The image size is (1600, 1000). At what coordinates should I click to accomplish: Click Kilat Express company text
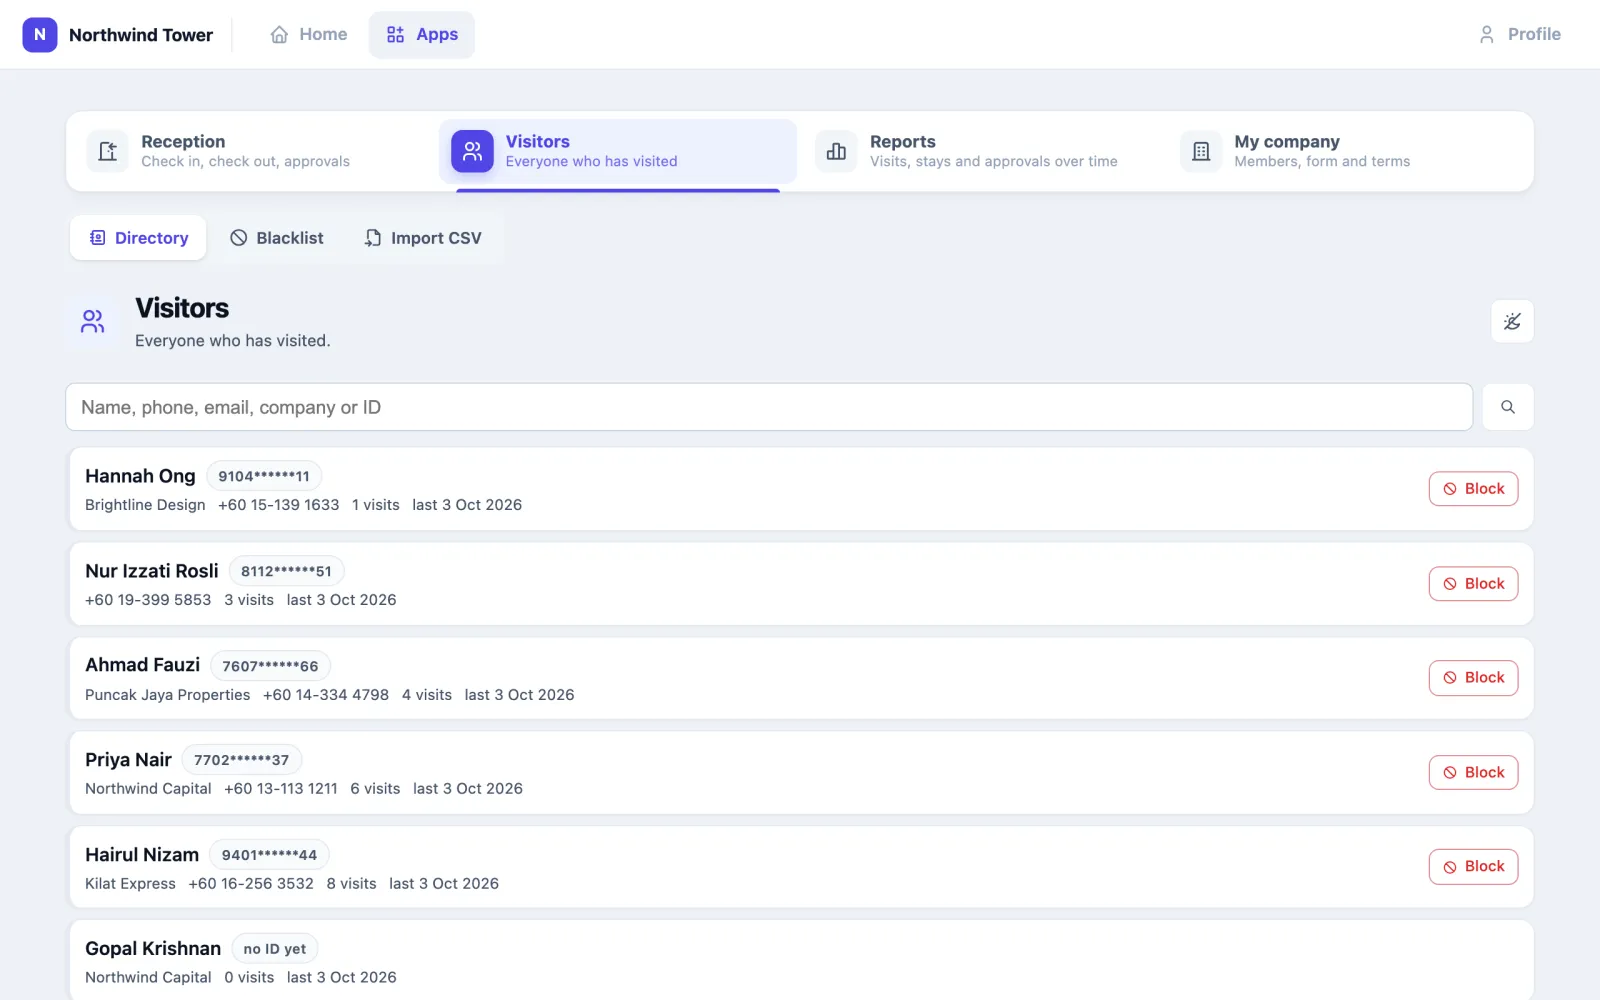point(130,884)
